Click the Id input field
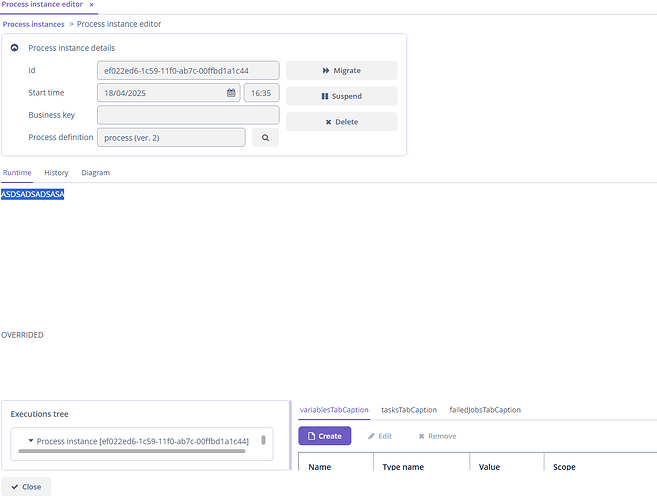Image resolution: width=657 pixels, height=500 pixels. (x=188, y=70)
